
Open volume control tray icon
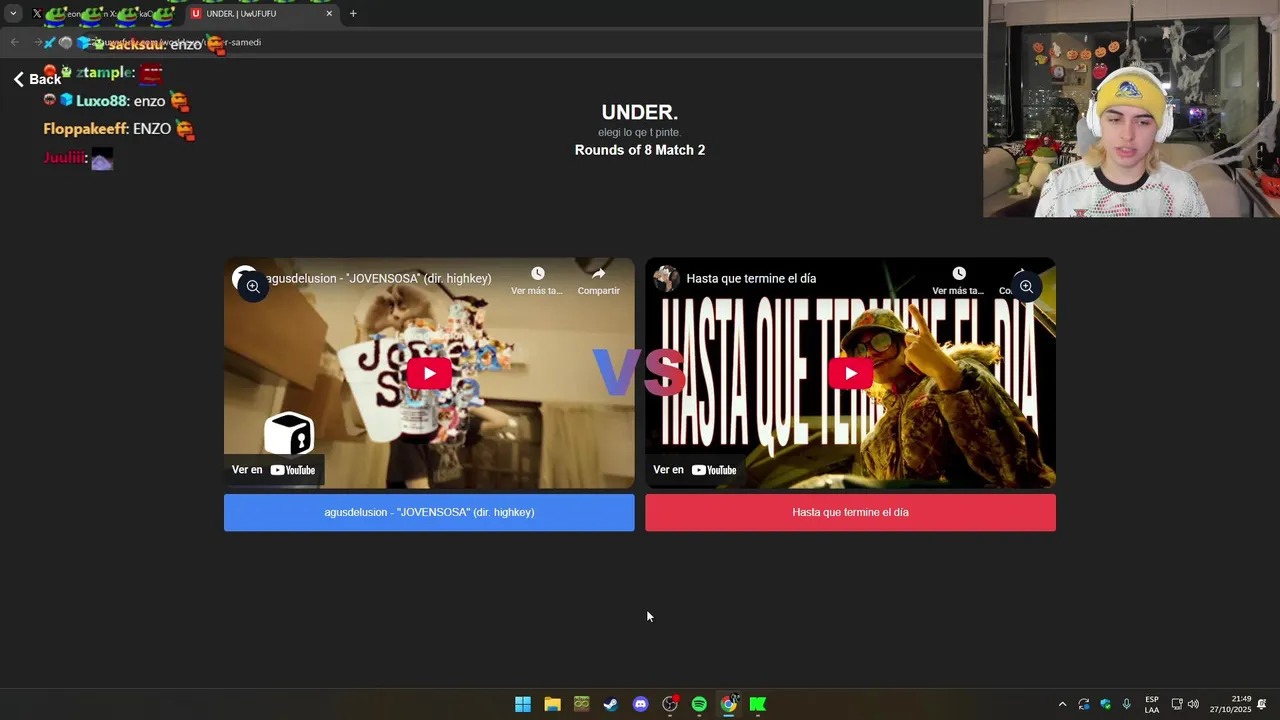point(1193,704)
